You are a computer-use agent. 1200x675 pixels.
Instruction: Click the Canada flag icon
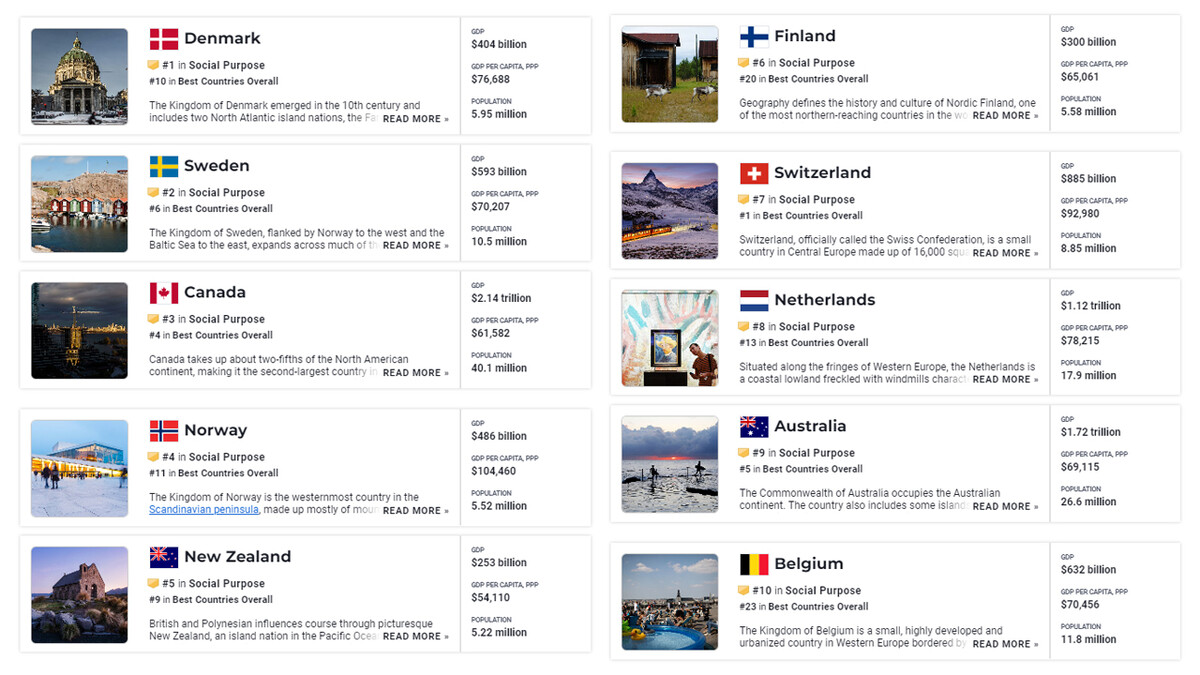tap(164, 293)
